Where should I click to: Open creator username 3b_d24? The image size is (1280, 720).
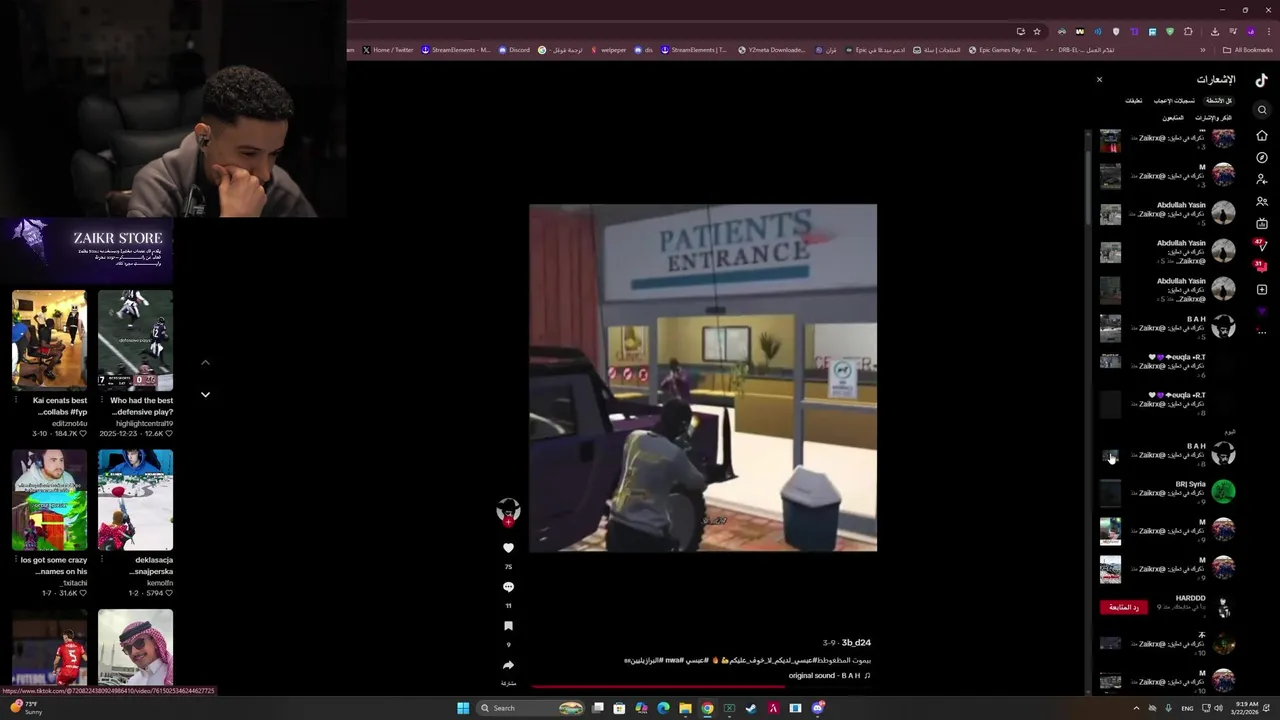point(856,643)
